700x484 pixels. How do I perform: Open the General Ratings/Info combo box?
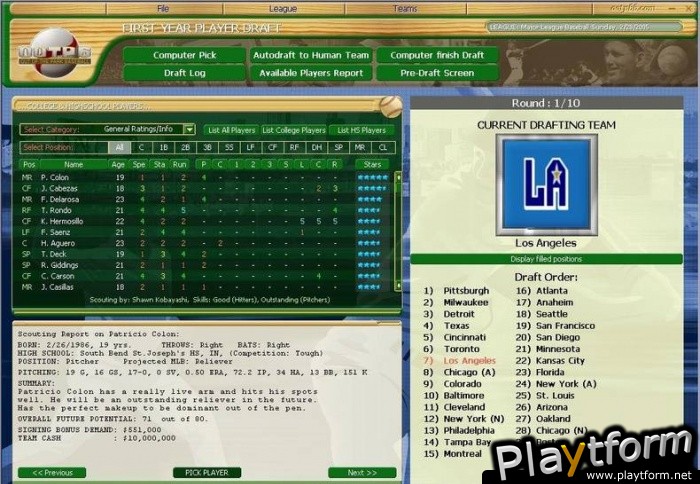pos(138,129)
